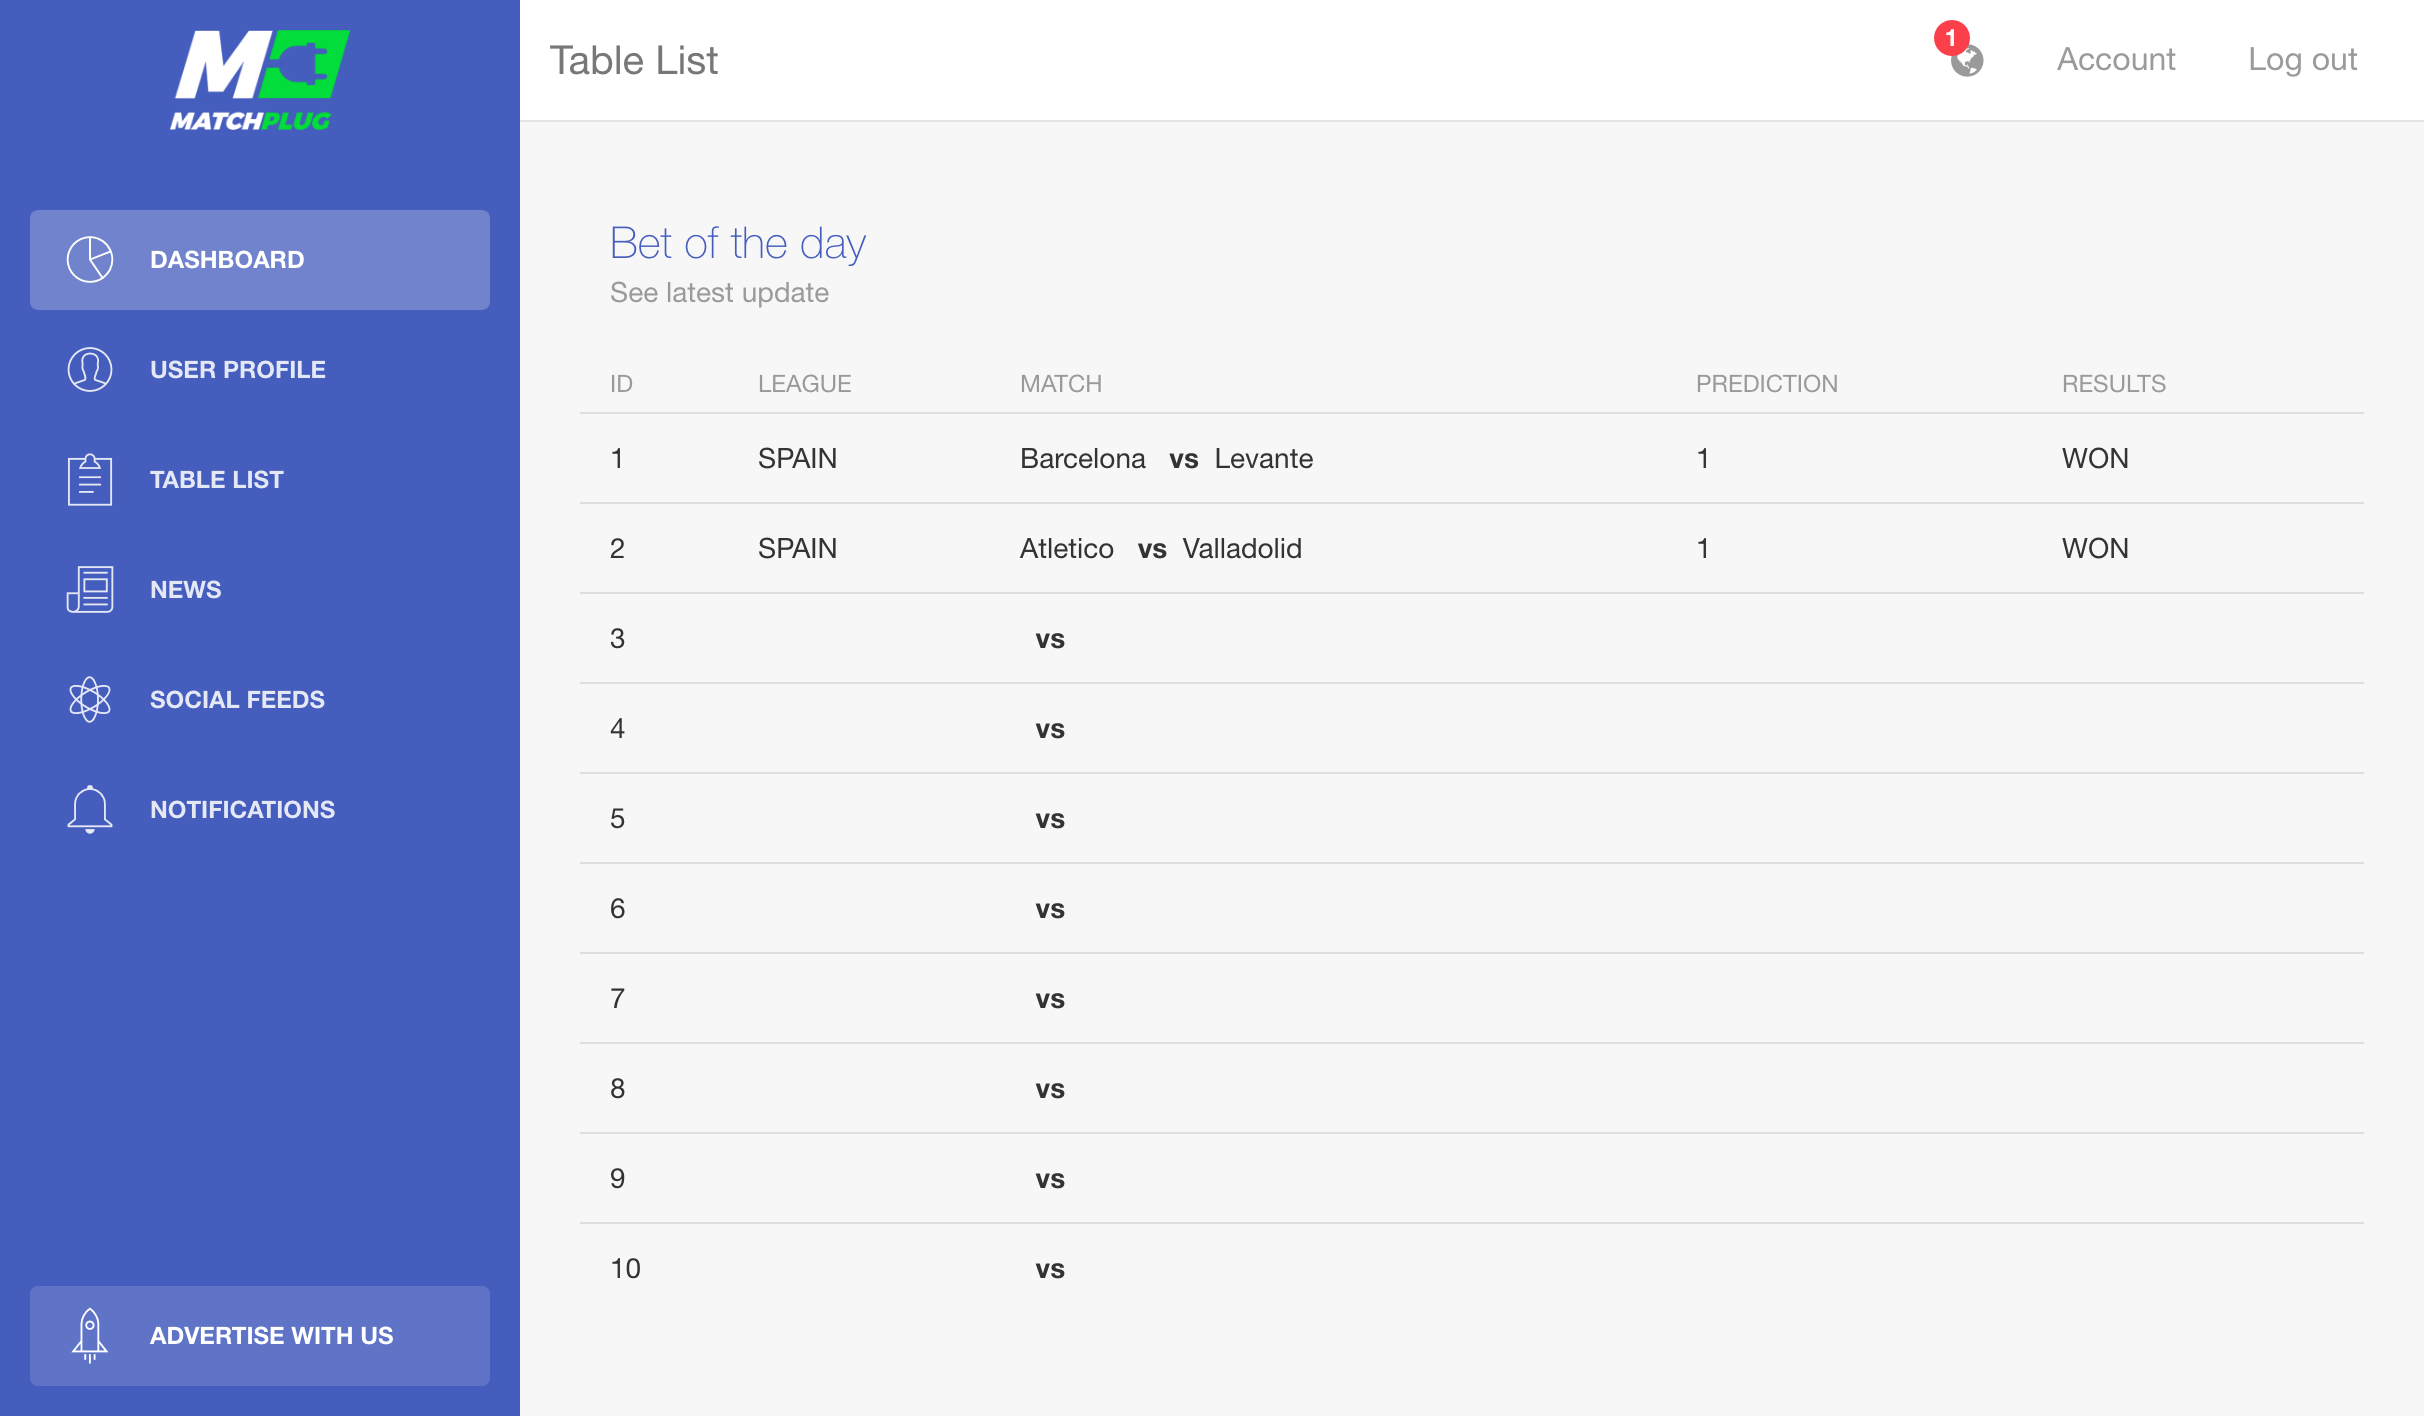
Task: Open the globe notifications icon in header
Action: (1967, 61)
